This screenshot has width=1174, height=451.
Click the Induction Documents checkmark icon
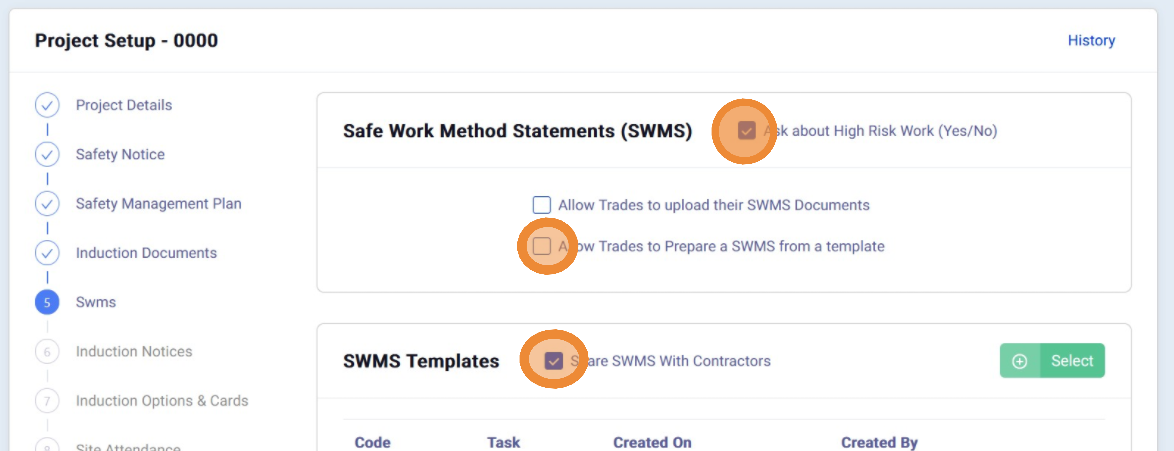pos(47,253)
